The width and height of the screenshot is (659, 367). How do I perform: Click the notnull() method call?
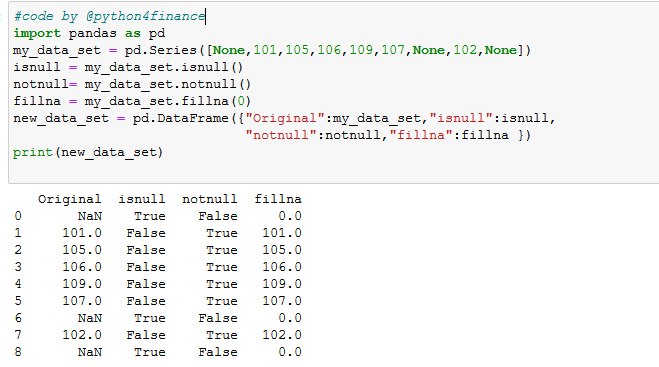216,84
